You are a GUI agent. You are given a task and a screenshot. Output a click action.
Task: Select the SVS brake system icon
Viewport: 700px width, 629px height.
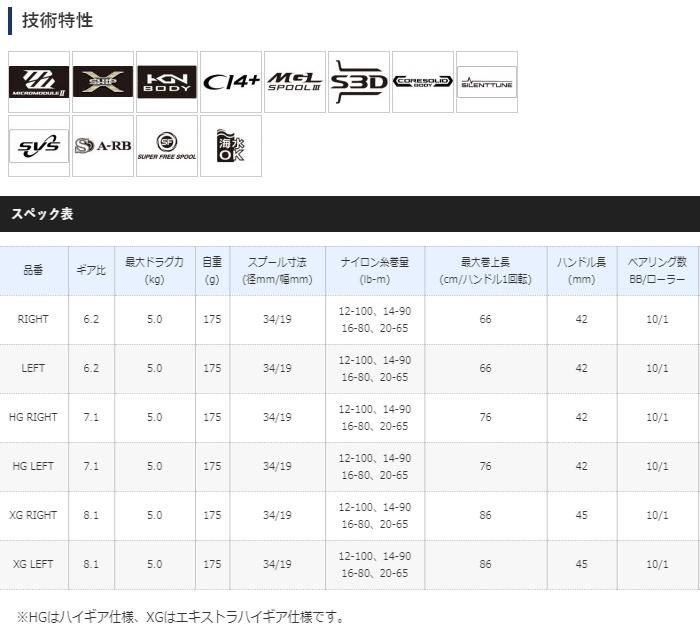(39, 146)
